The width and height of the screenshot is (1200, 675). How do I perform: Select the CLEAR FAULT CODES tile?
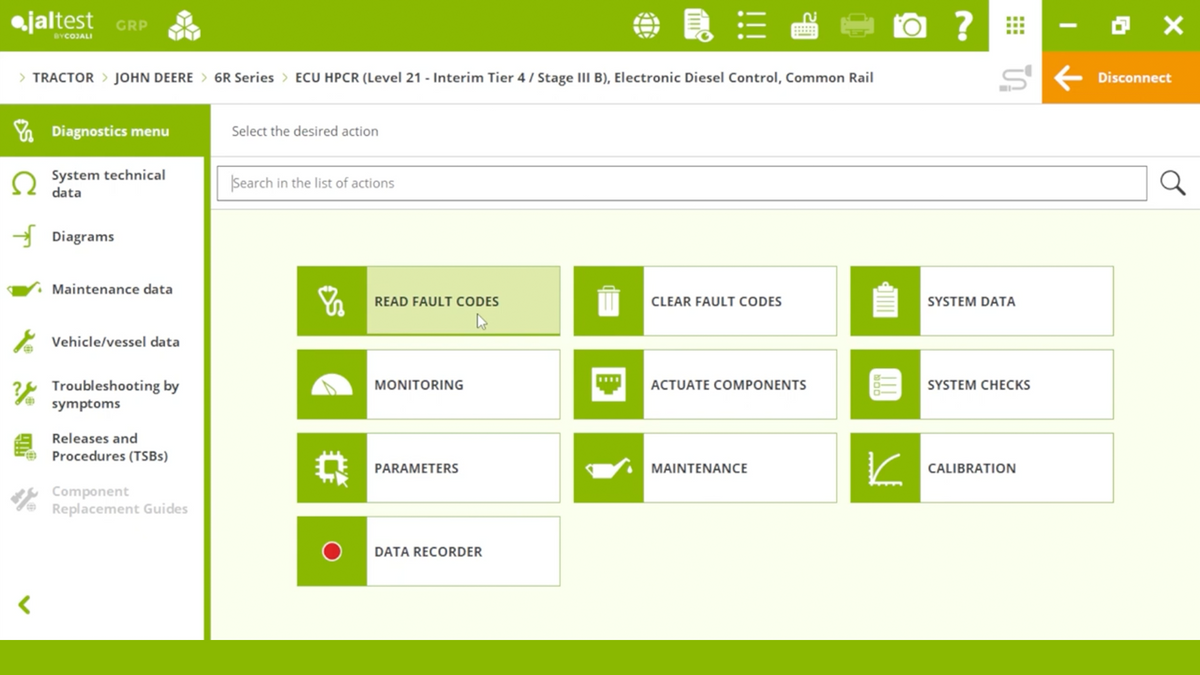coord(705,301)
